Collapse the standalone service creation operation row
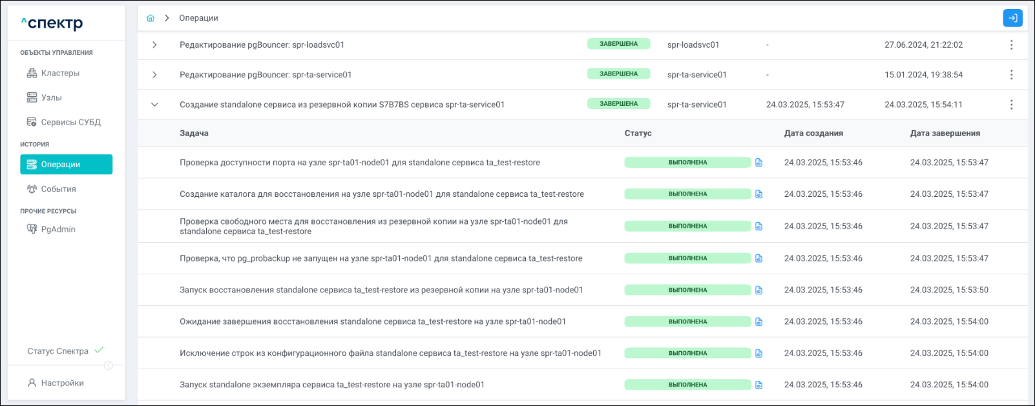Screen dimensions: 1036x406 point(155,104)
